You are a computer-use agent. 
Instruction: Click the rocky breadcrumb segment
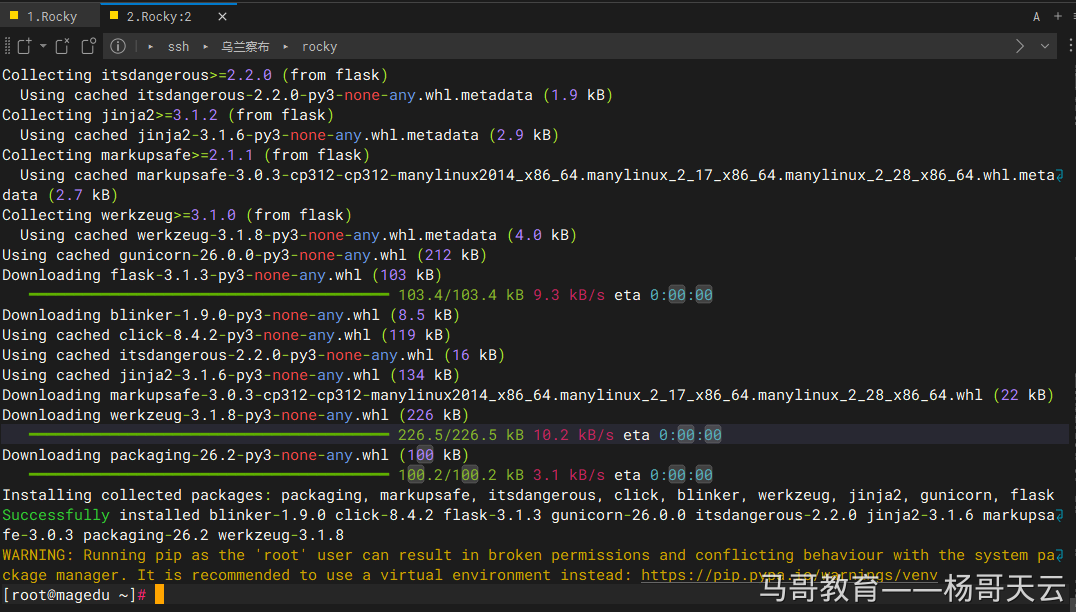tap(320, 47)
